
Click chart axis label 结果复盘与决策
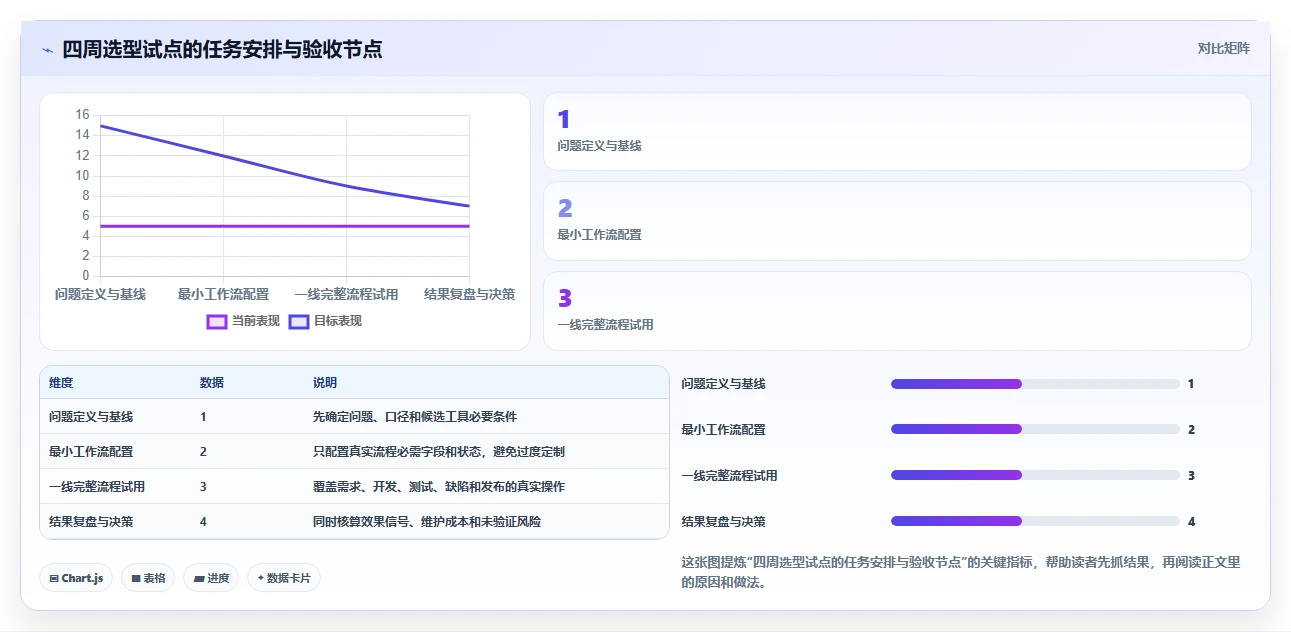(x=470, y=294)
